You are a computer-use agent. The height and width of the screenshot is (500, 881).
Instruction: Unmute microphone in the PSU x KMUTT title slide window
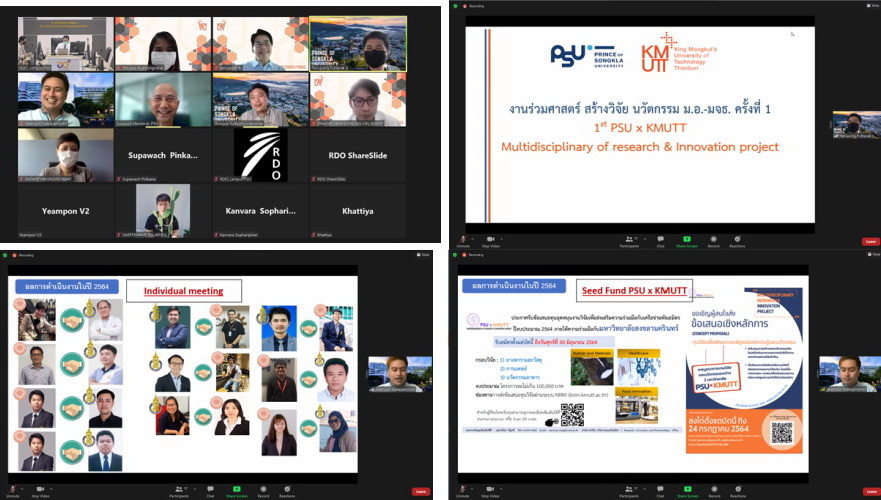tap(463, 241)
